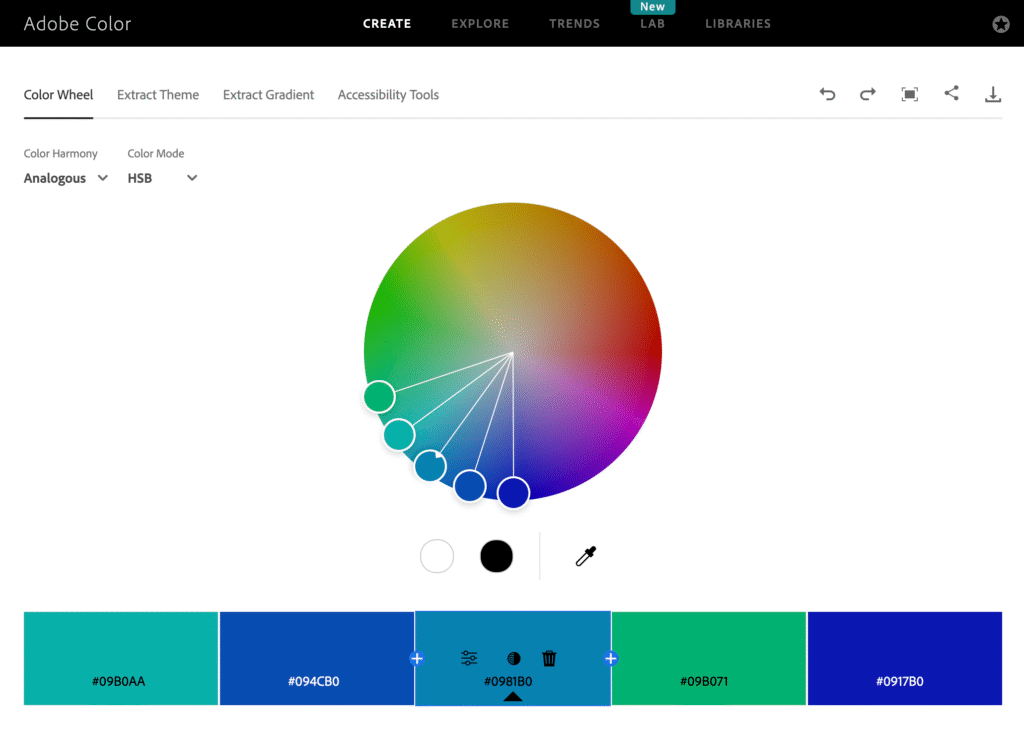Delete the #0981B0 swatch

[x=548, y=658]
